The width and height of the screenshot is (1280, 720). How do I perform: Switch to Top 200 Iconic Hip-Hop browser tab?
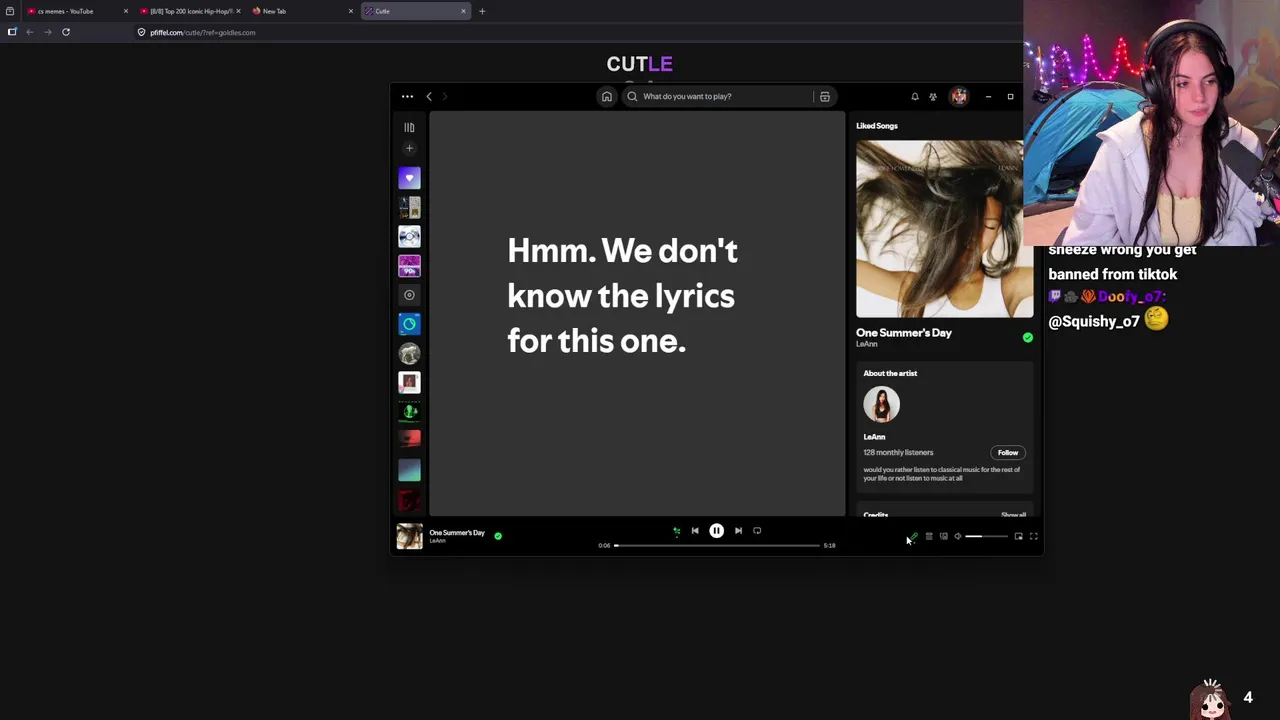(x=190, y=11)
